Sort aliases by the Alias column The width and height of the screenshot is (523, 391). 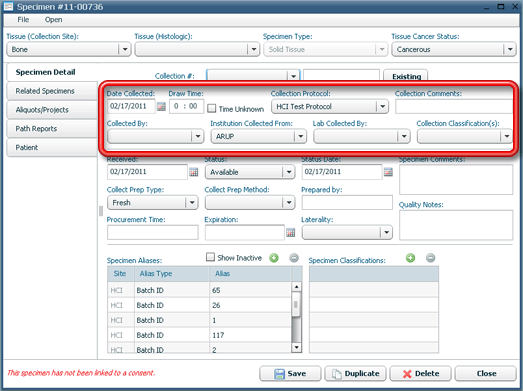click(251, 274)
